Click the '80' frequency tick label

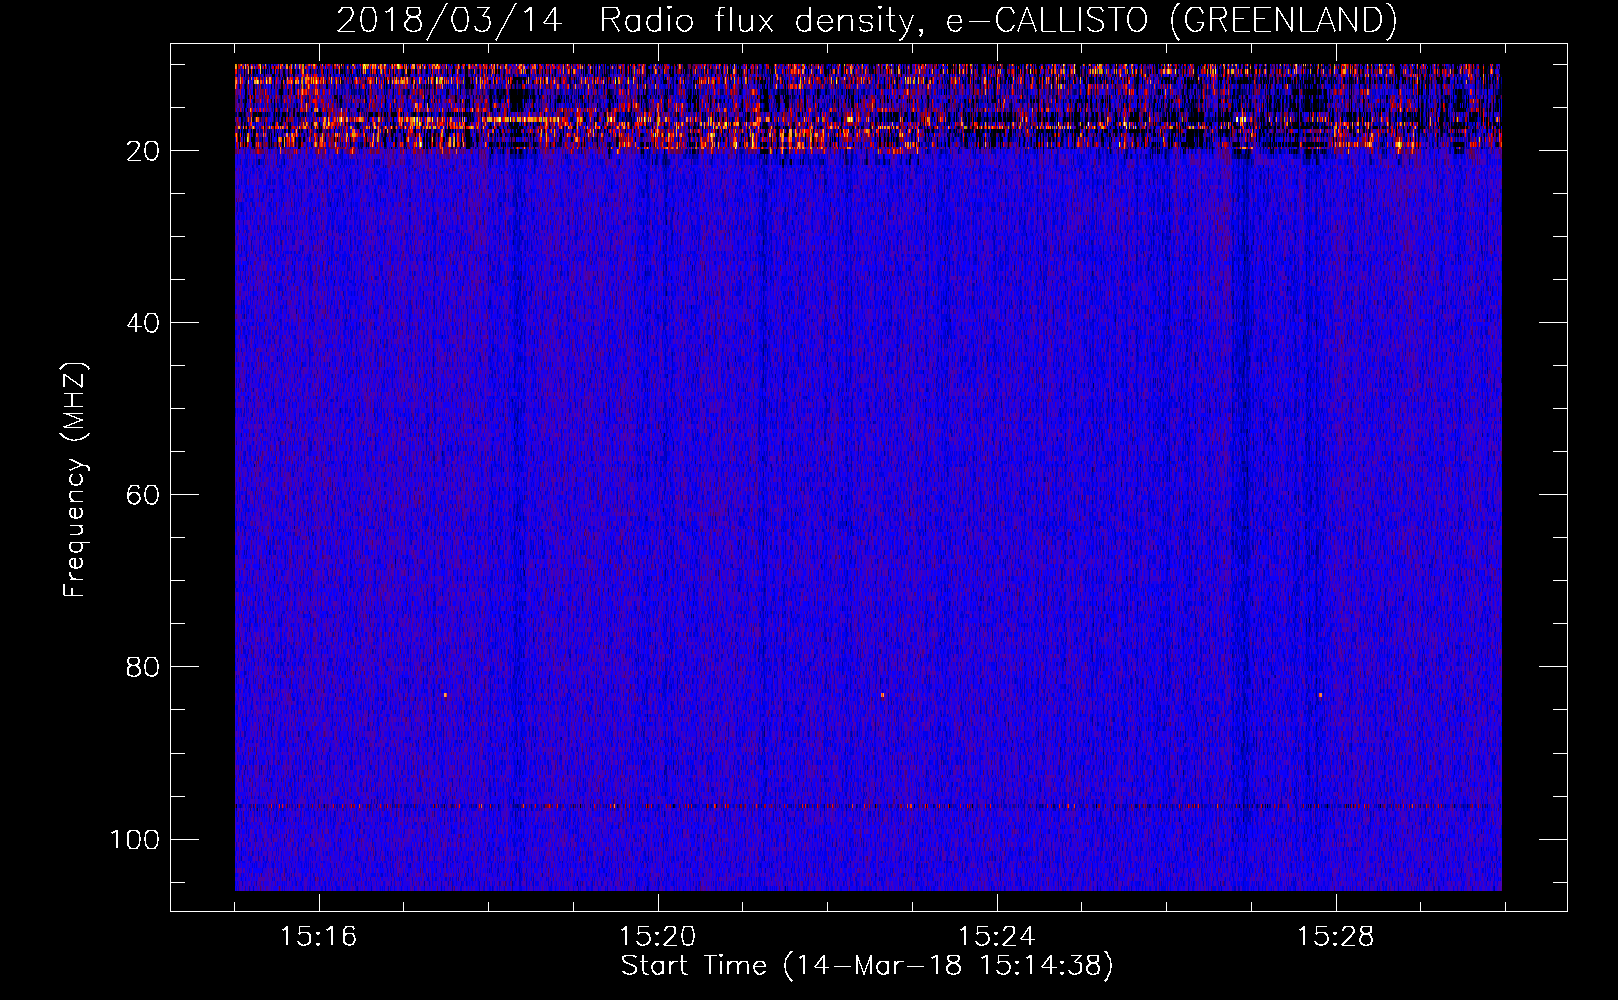(x=143, y=667)
